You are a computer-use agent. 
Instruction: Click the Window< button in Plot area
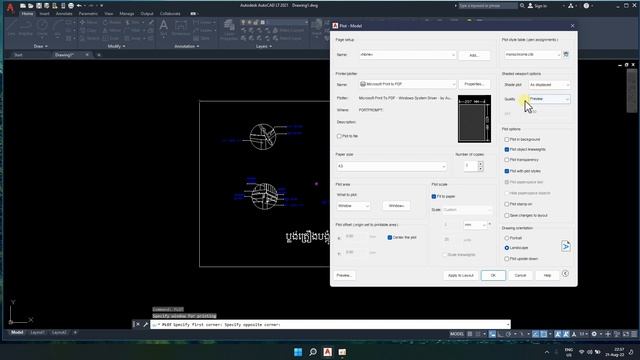[396, 206]
